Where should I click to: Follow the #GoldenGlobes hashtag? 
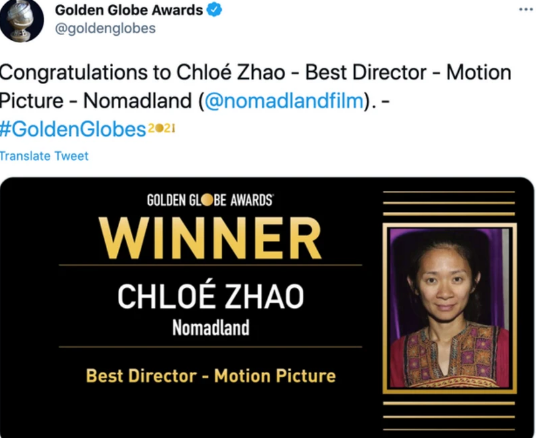point(73,129)
